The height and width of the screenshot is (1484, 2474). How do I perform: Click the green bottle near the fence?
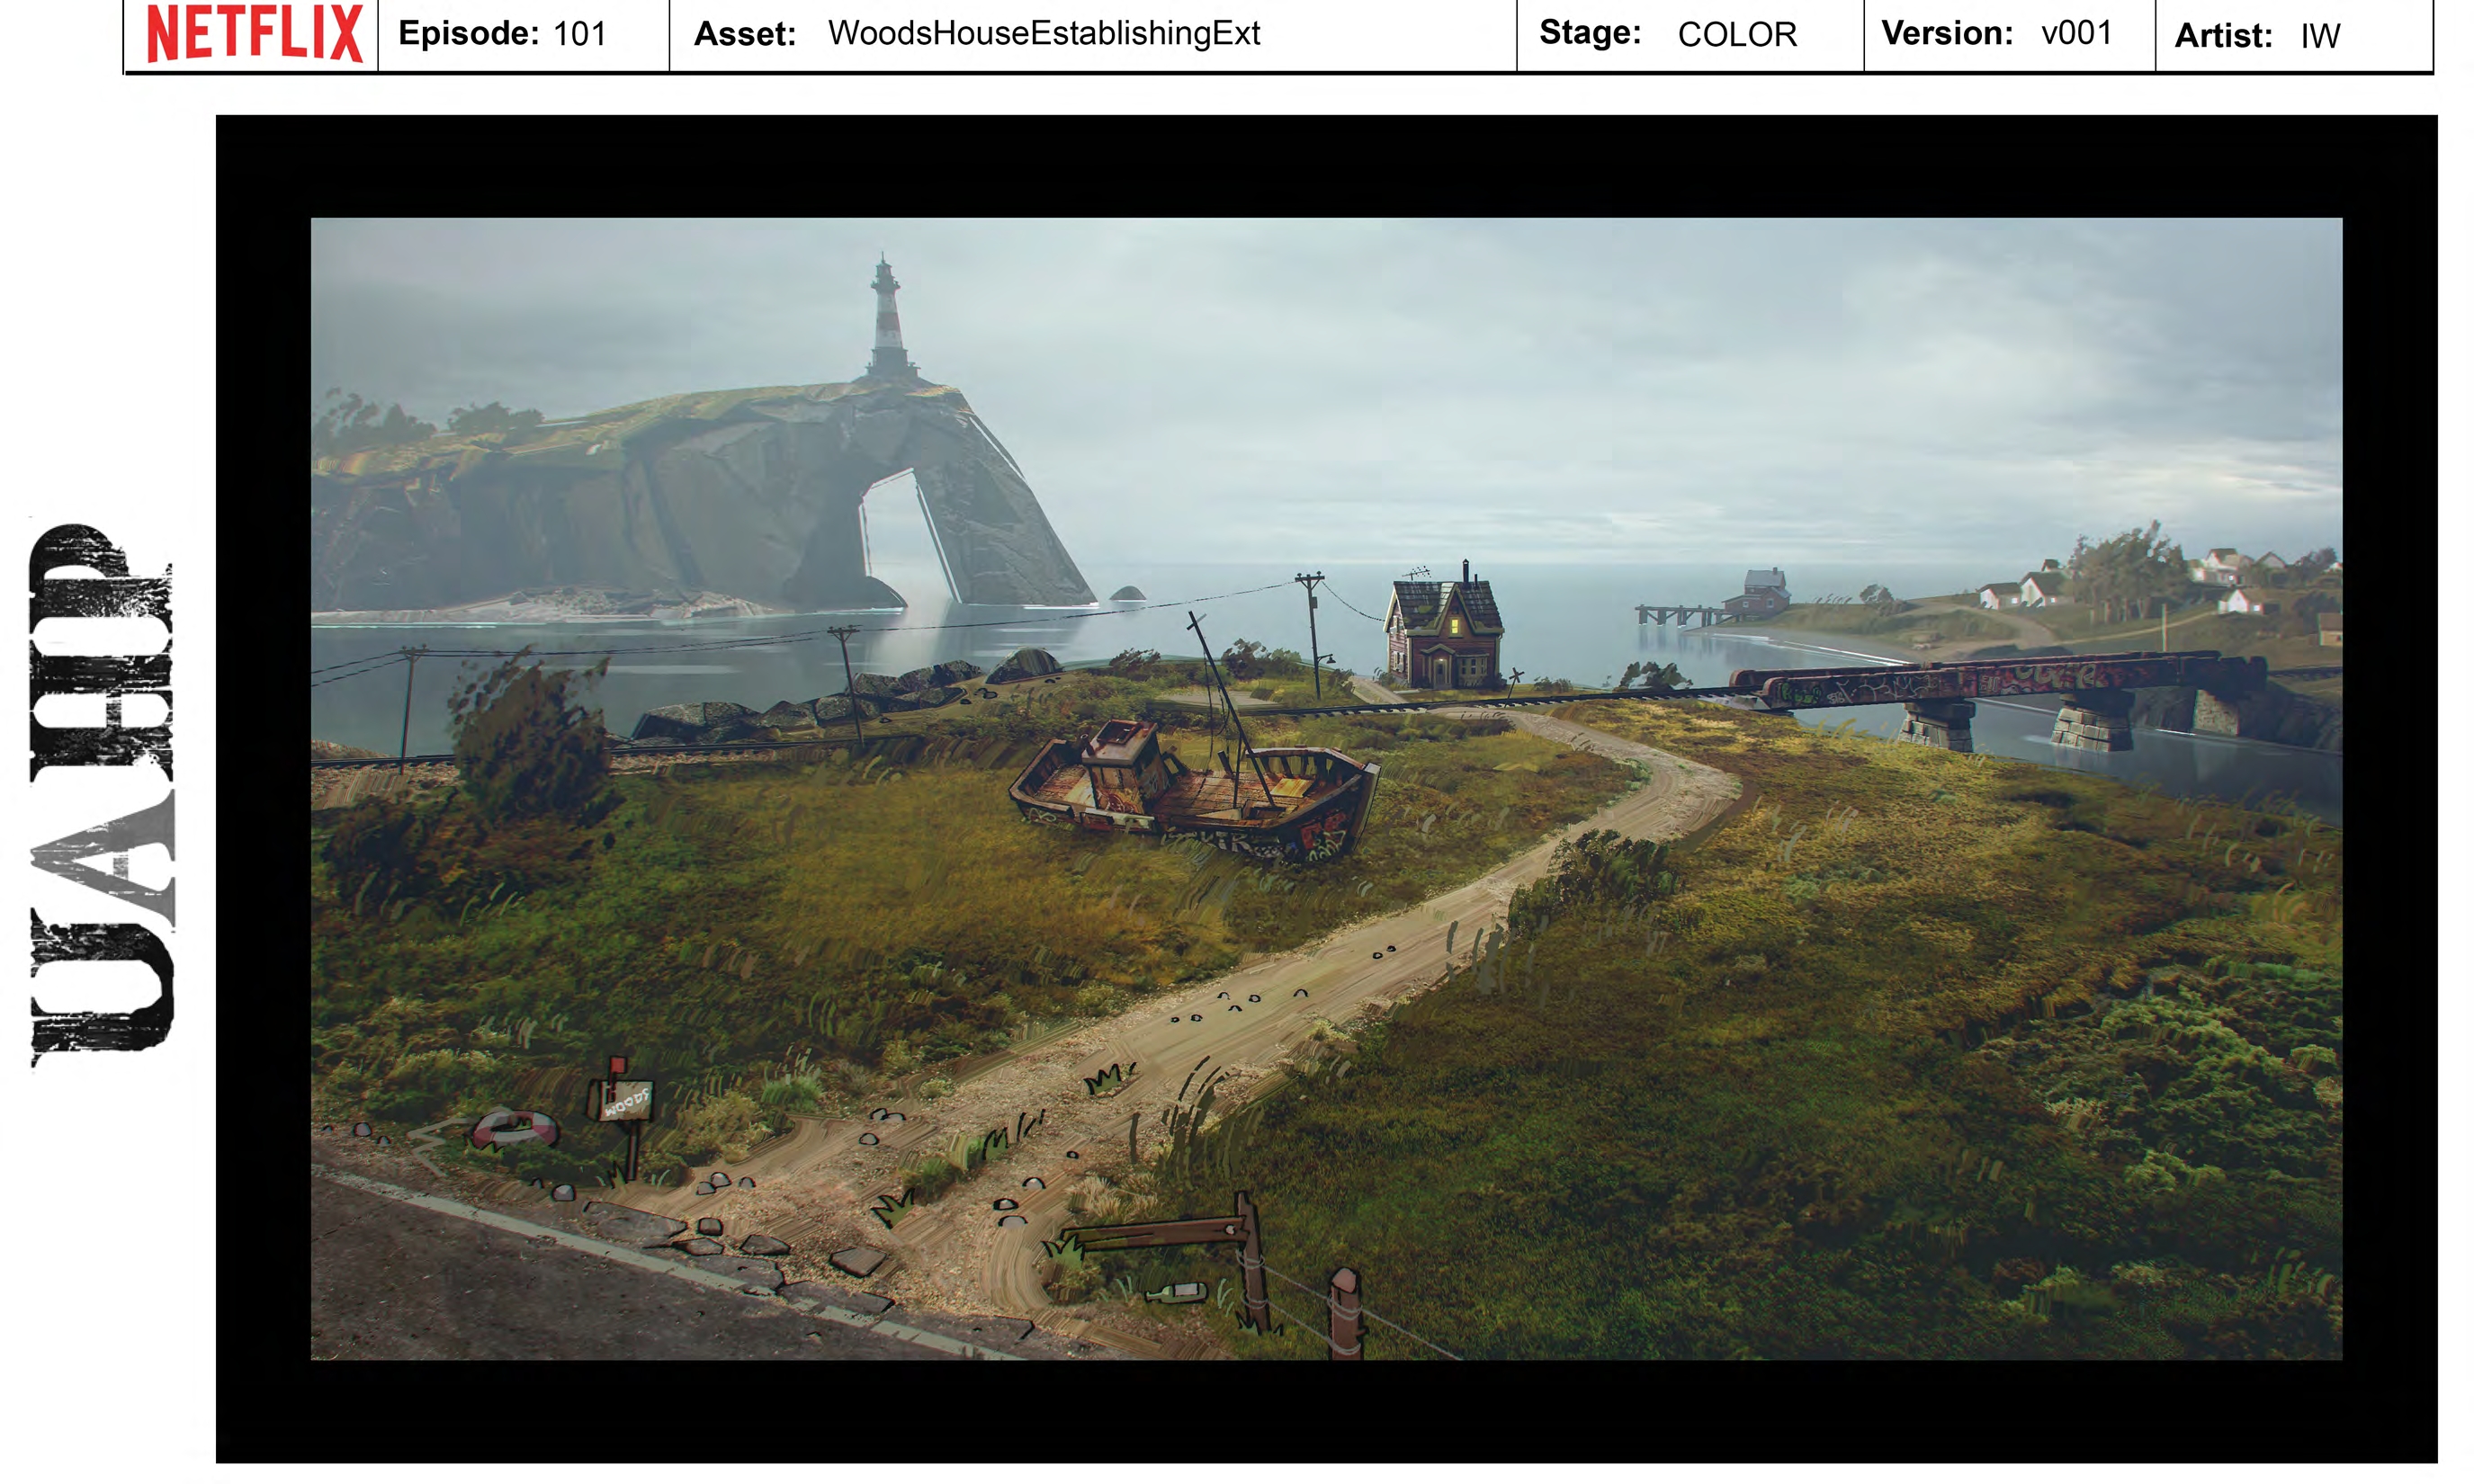tap(1178, 1293)
